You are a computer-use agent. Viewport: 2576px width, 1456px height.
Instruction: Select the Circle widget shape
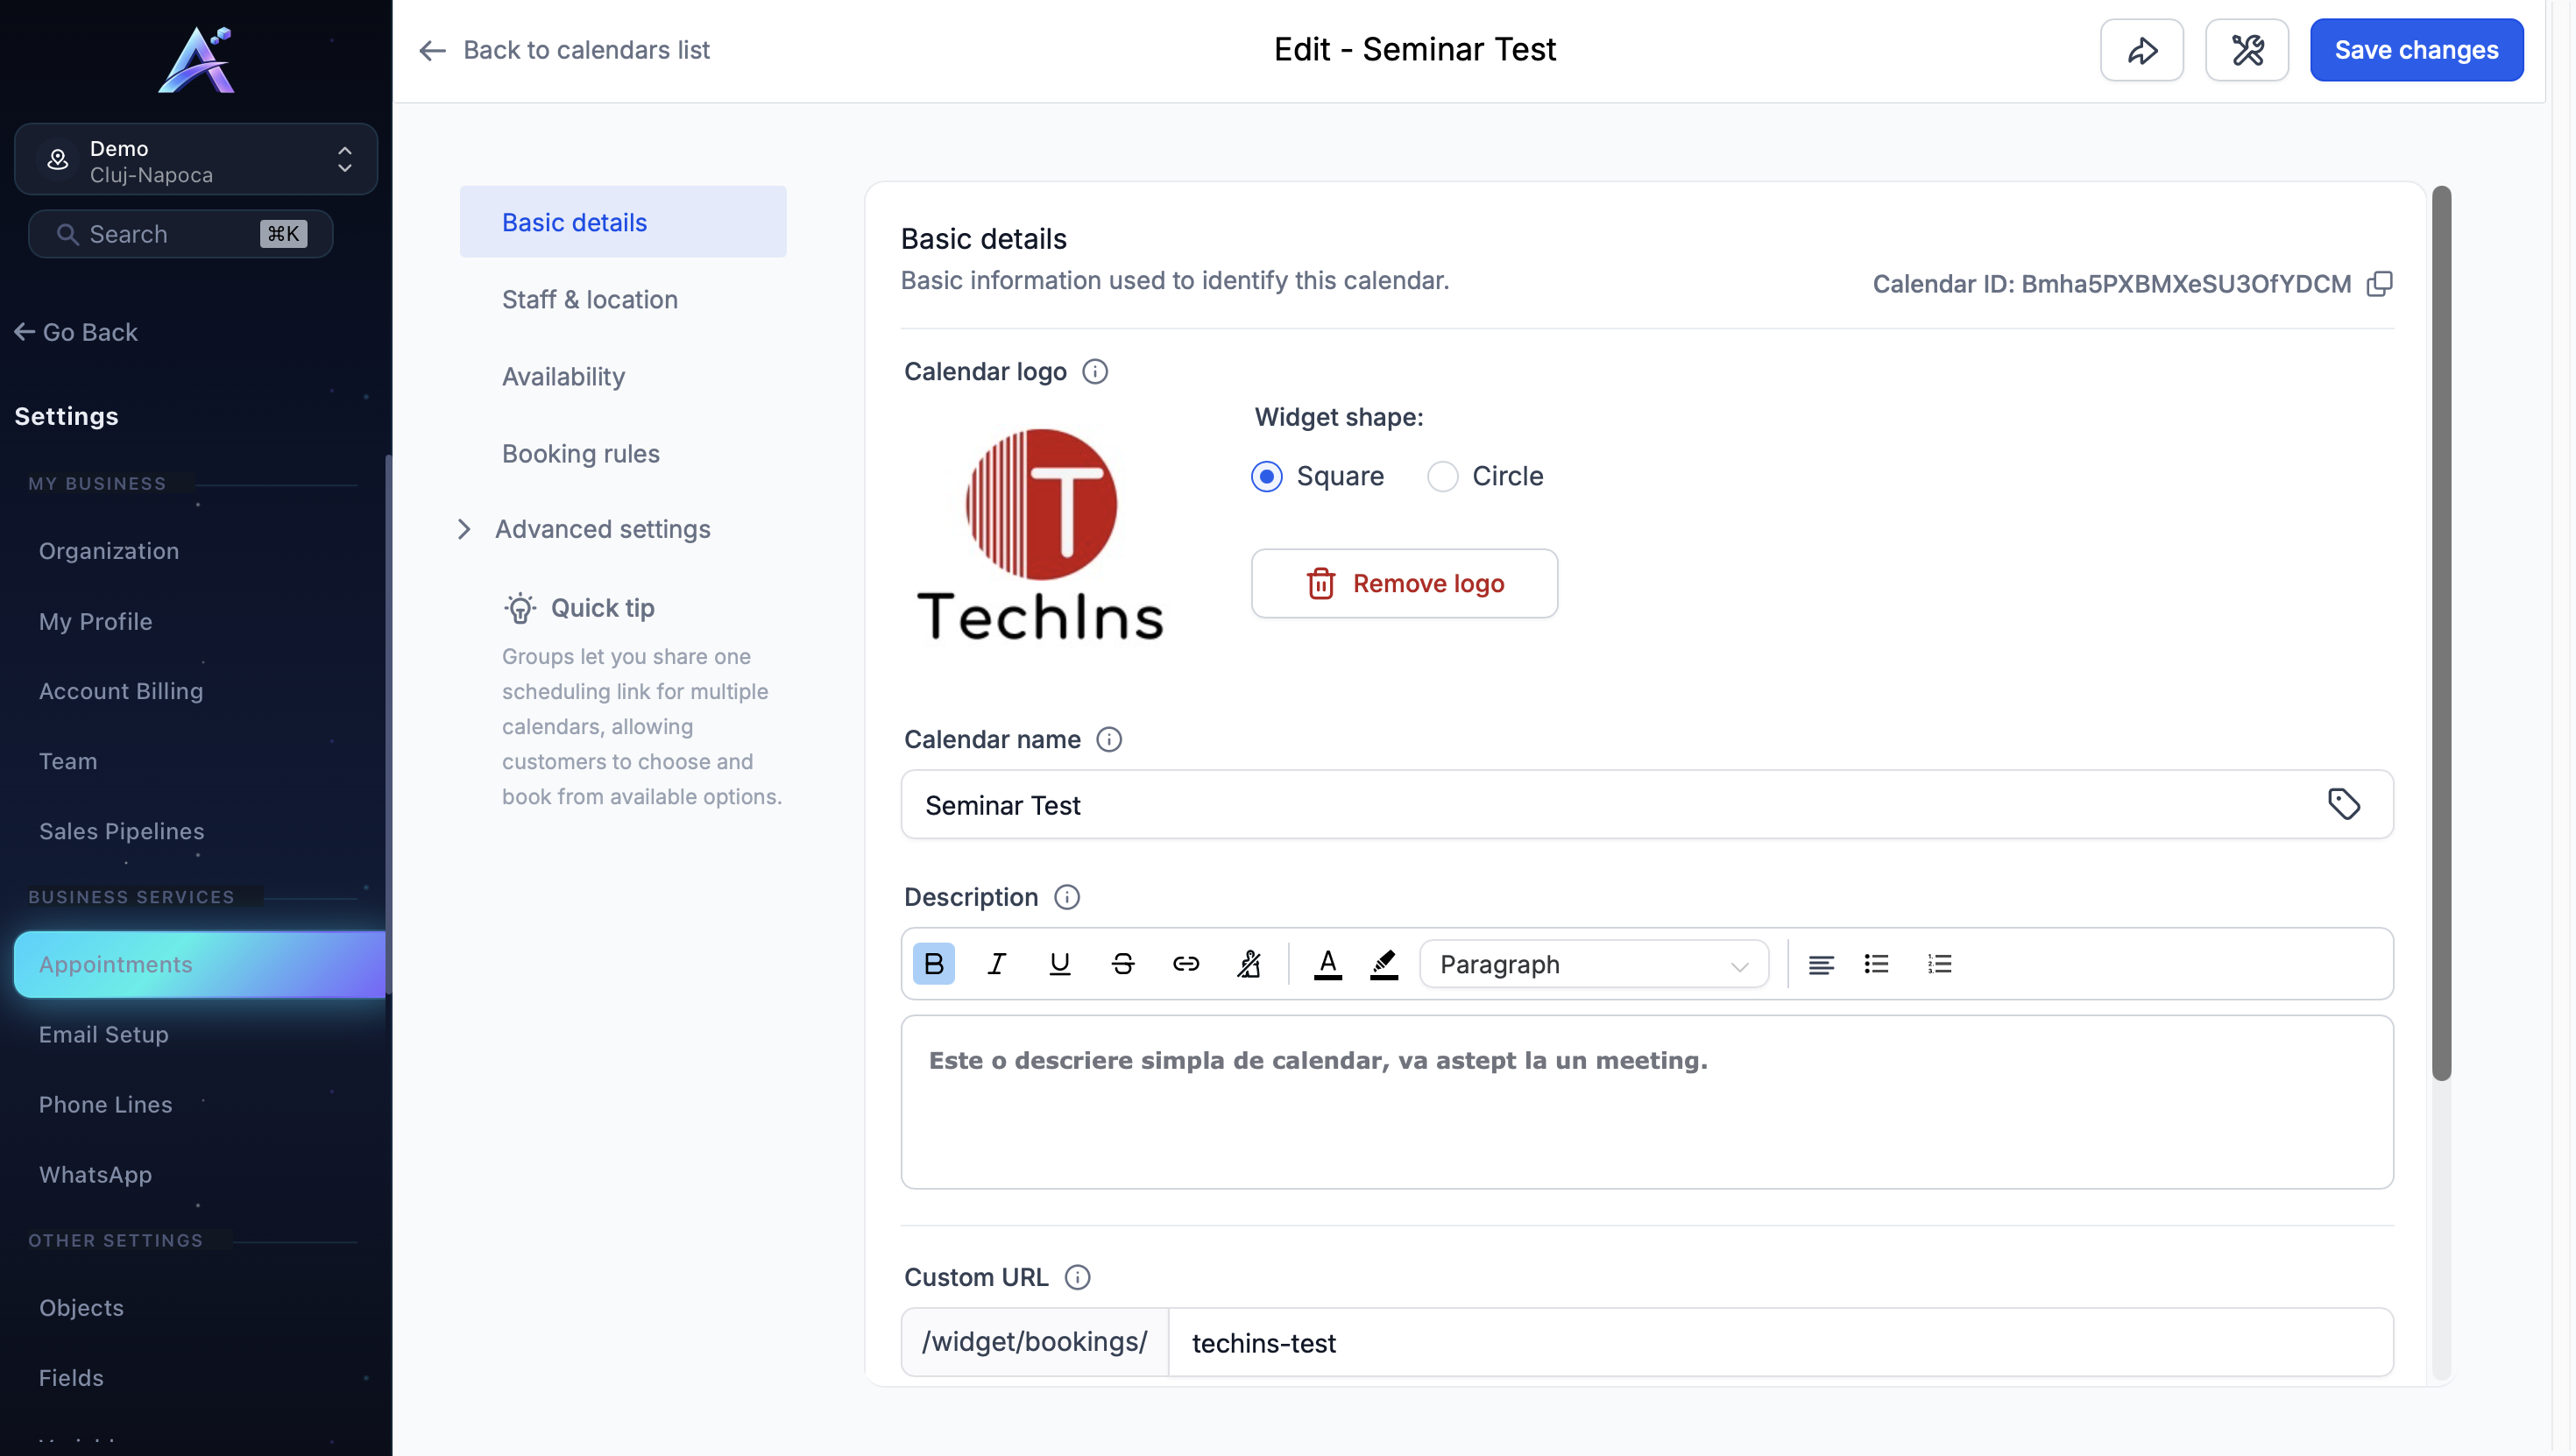[x=1442, y=476]
